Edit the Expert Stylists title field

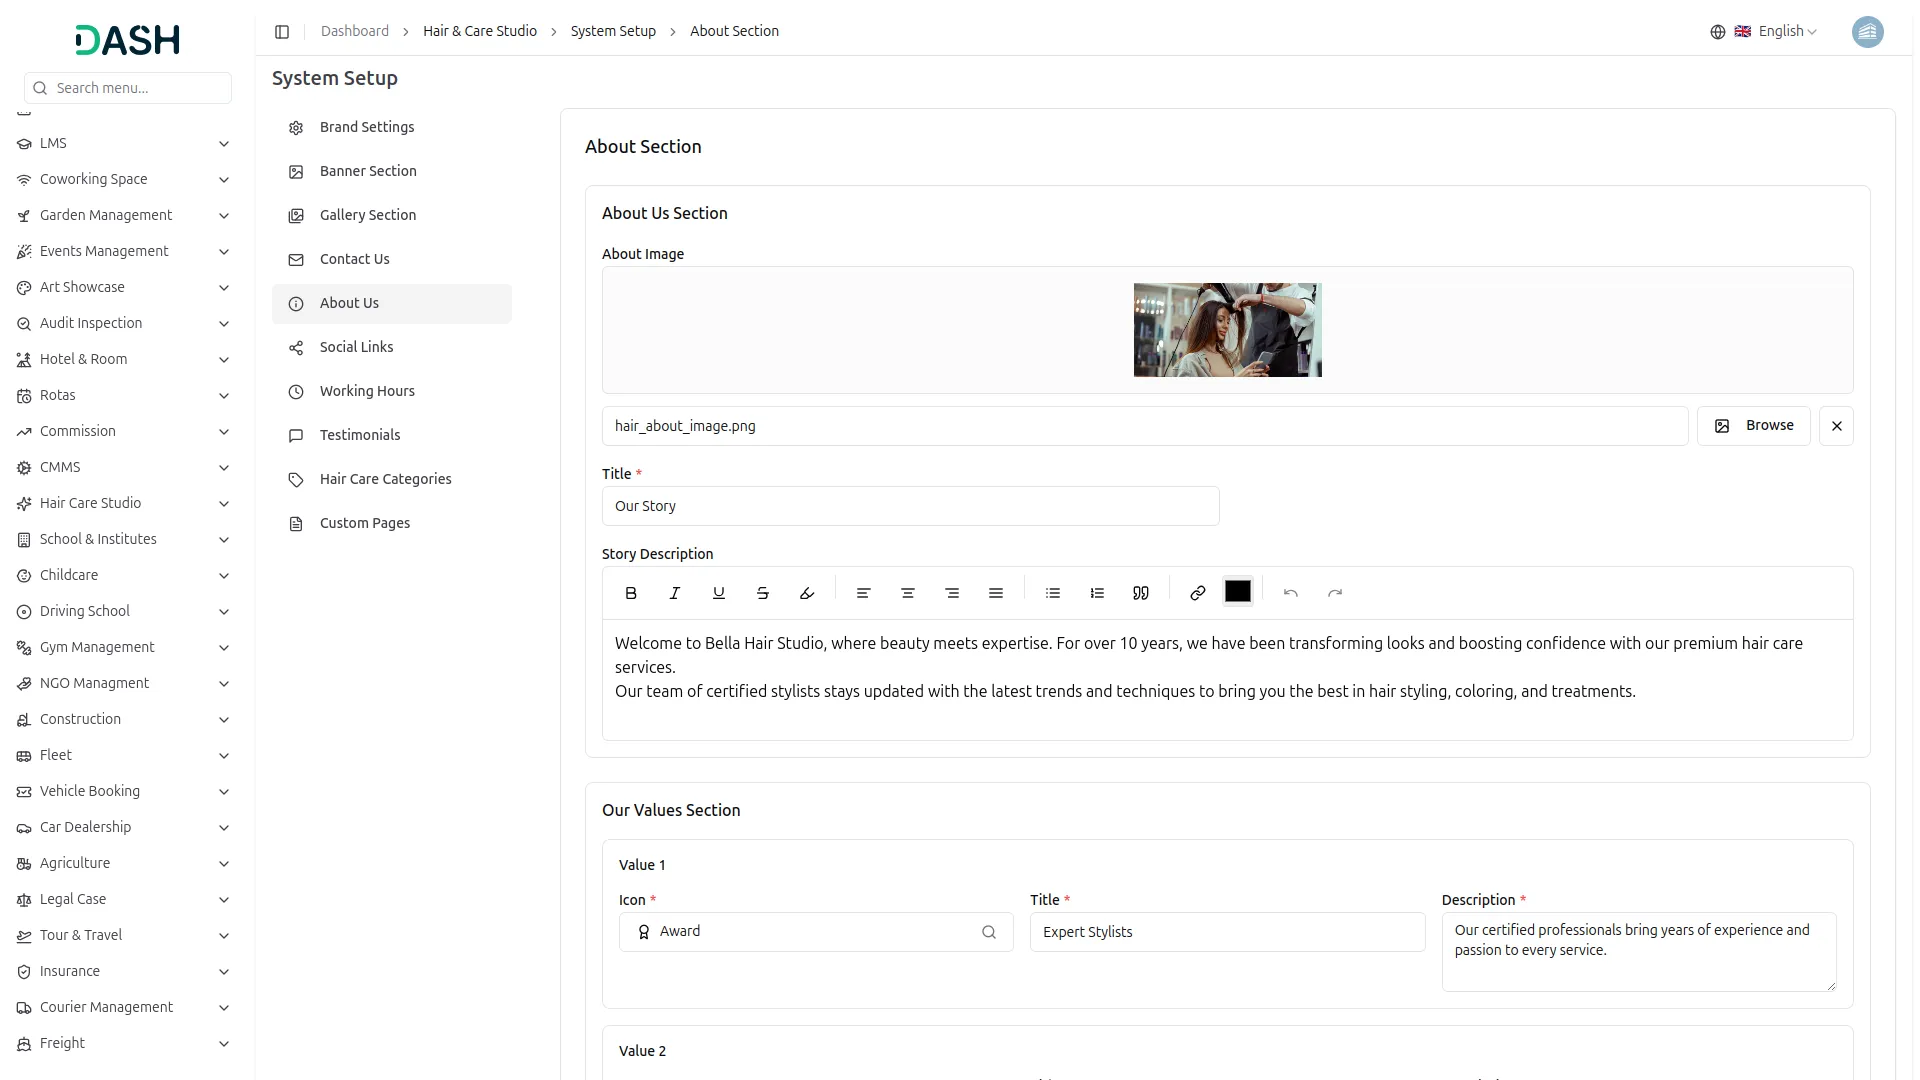(x=1227, y=932)
